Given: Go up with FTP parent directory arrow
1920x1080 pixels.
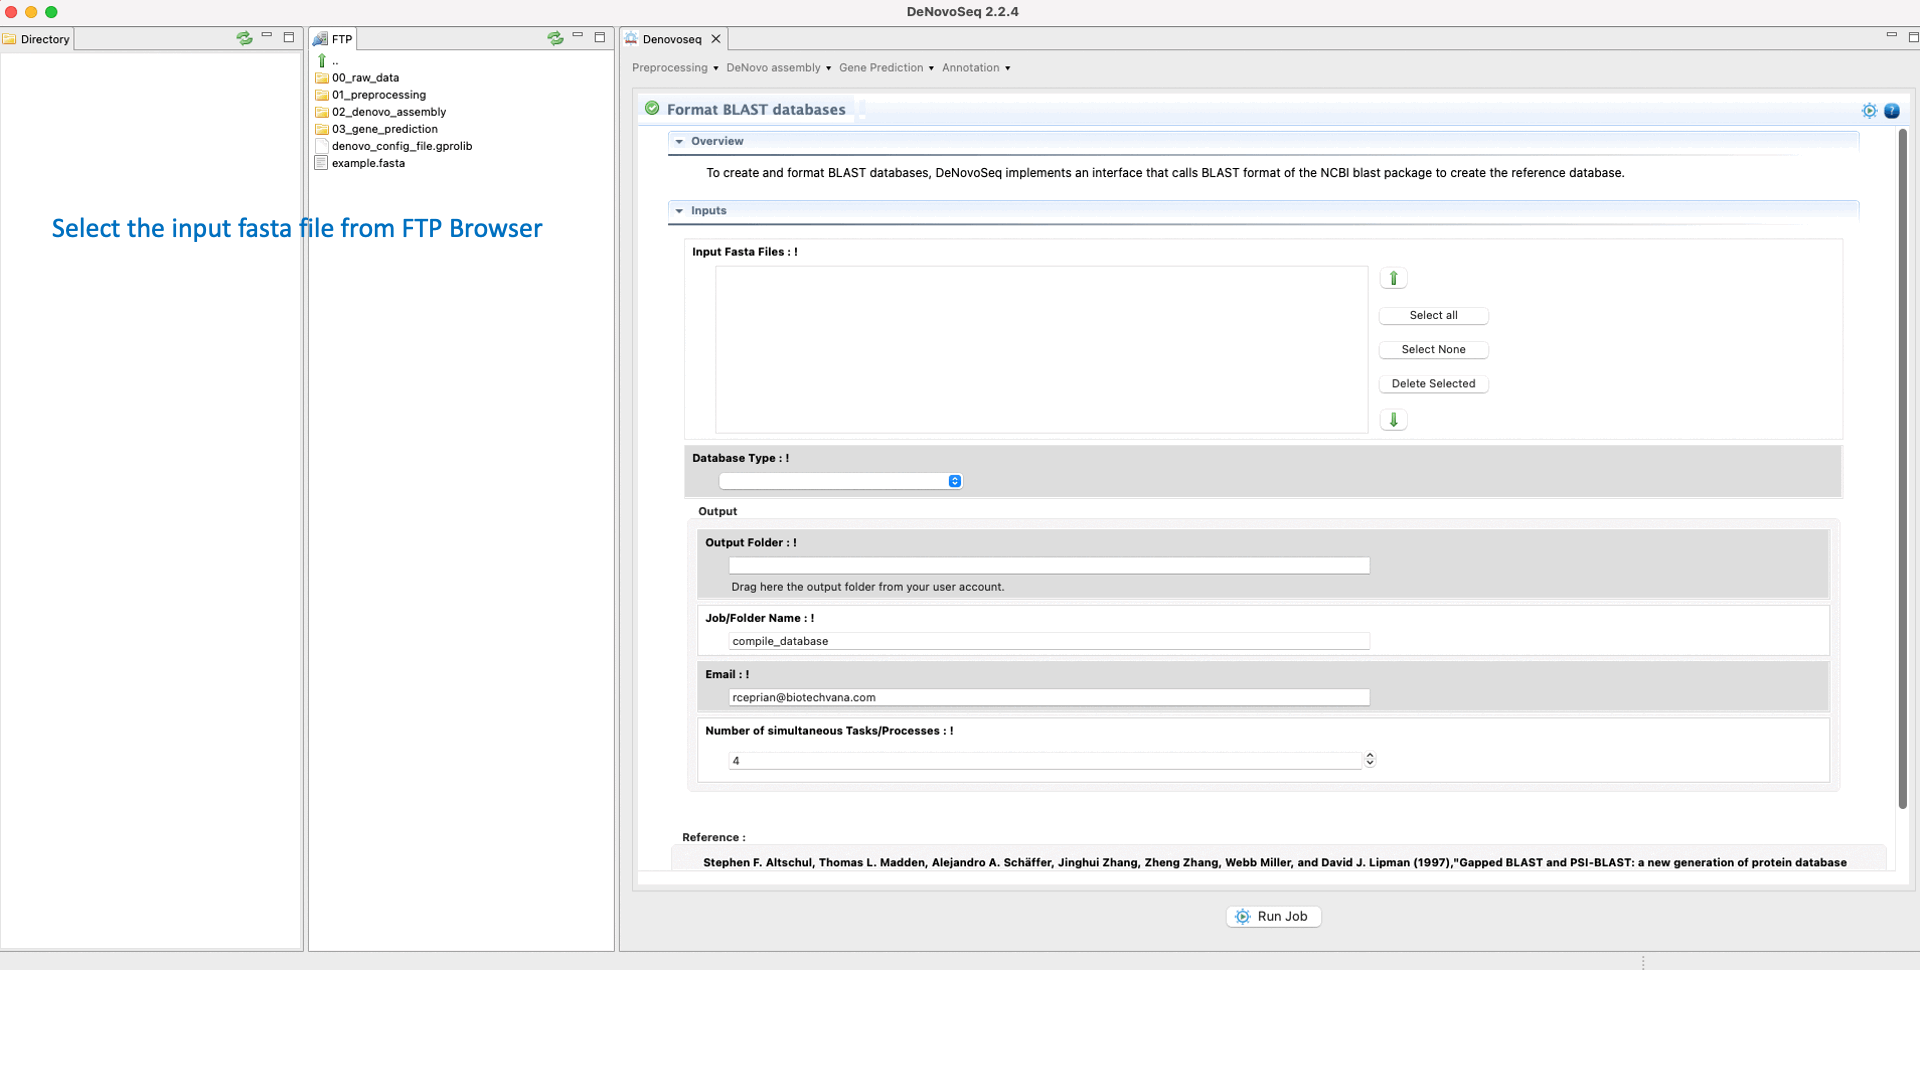Looking at the screenshot, I should pos(322,61).
